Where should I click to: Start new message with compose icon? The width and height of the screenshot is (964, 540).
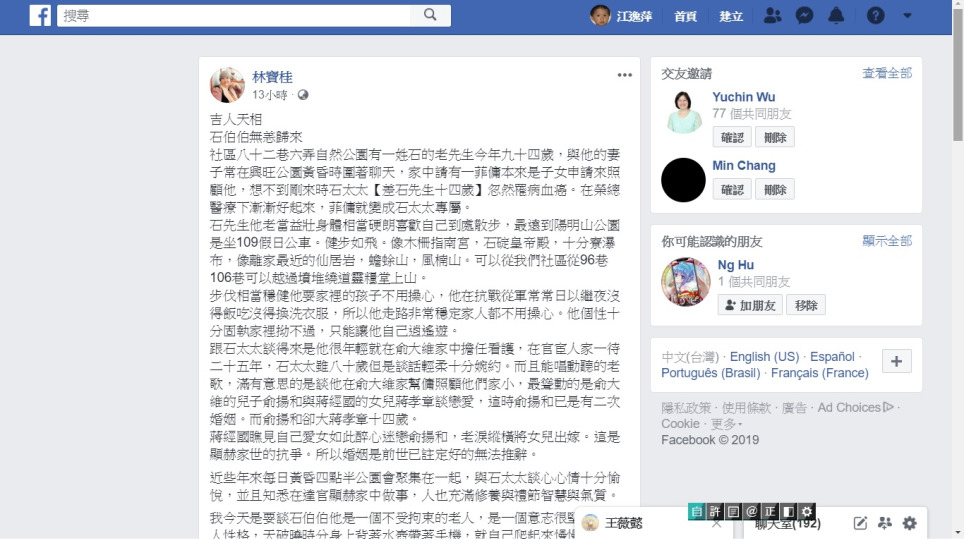pos(860,523)
